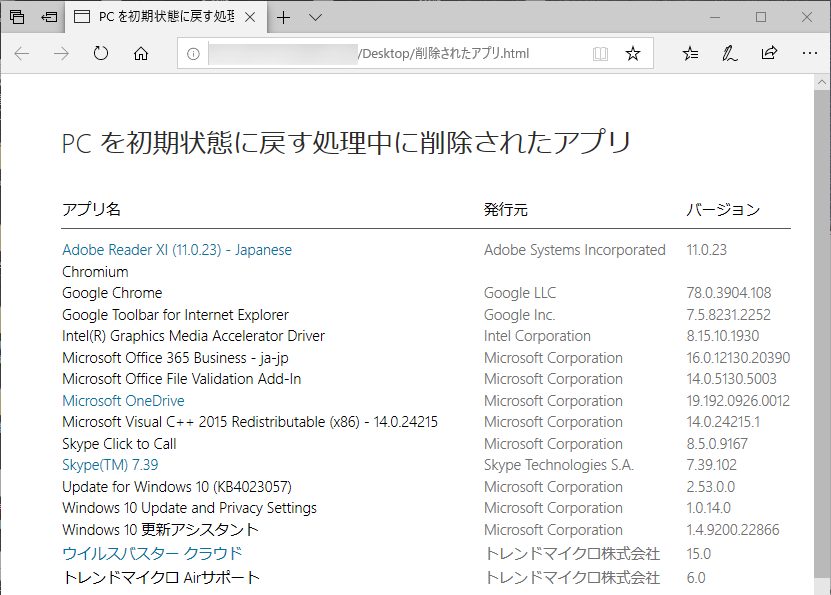Minimize the browser window
Screen dimensions: 831x595
[x=715, y=17]
